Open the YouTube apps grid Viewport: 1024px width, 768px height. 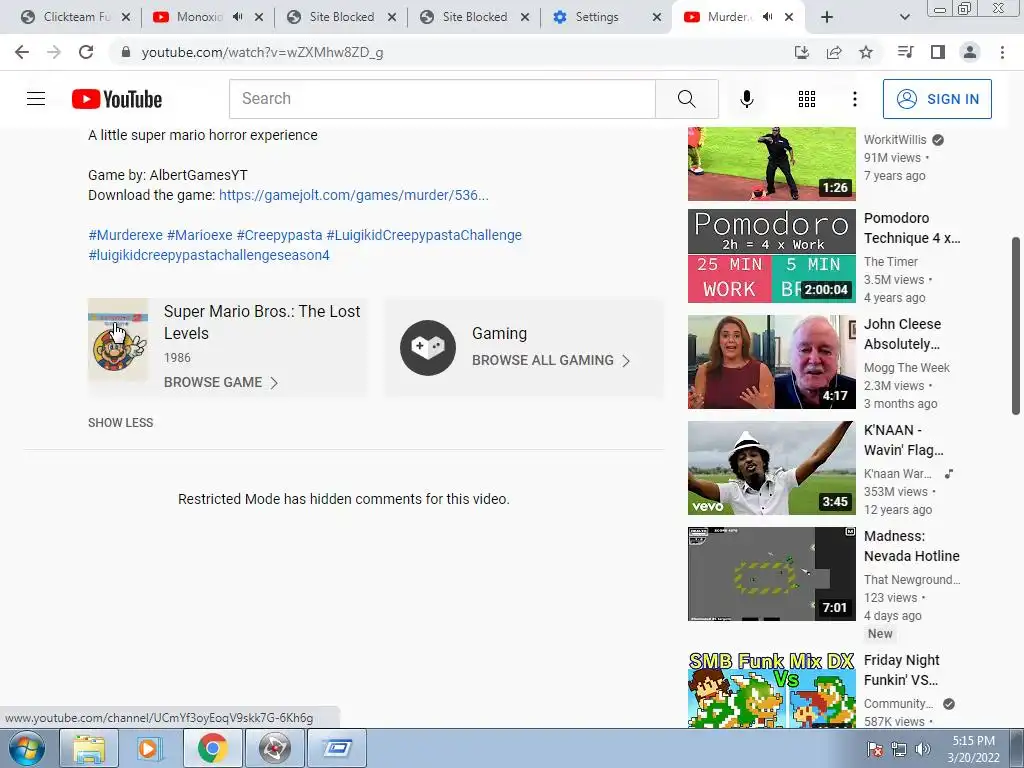click(x=807, y=99)
